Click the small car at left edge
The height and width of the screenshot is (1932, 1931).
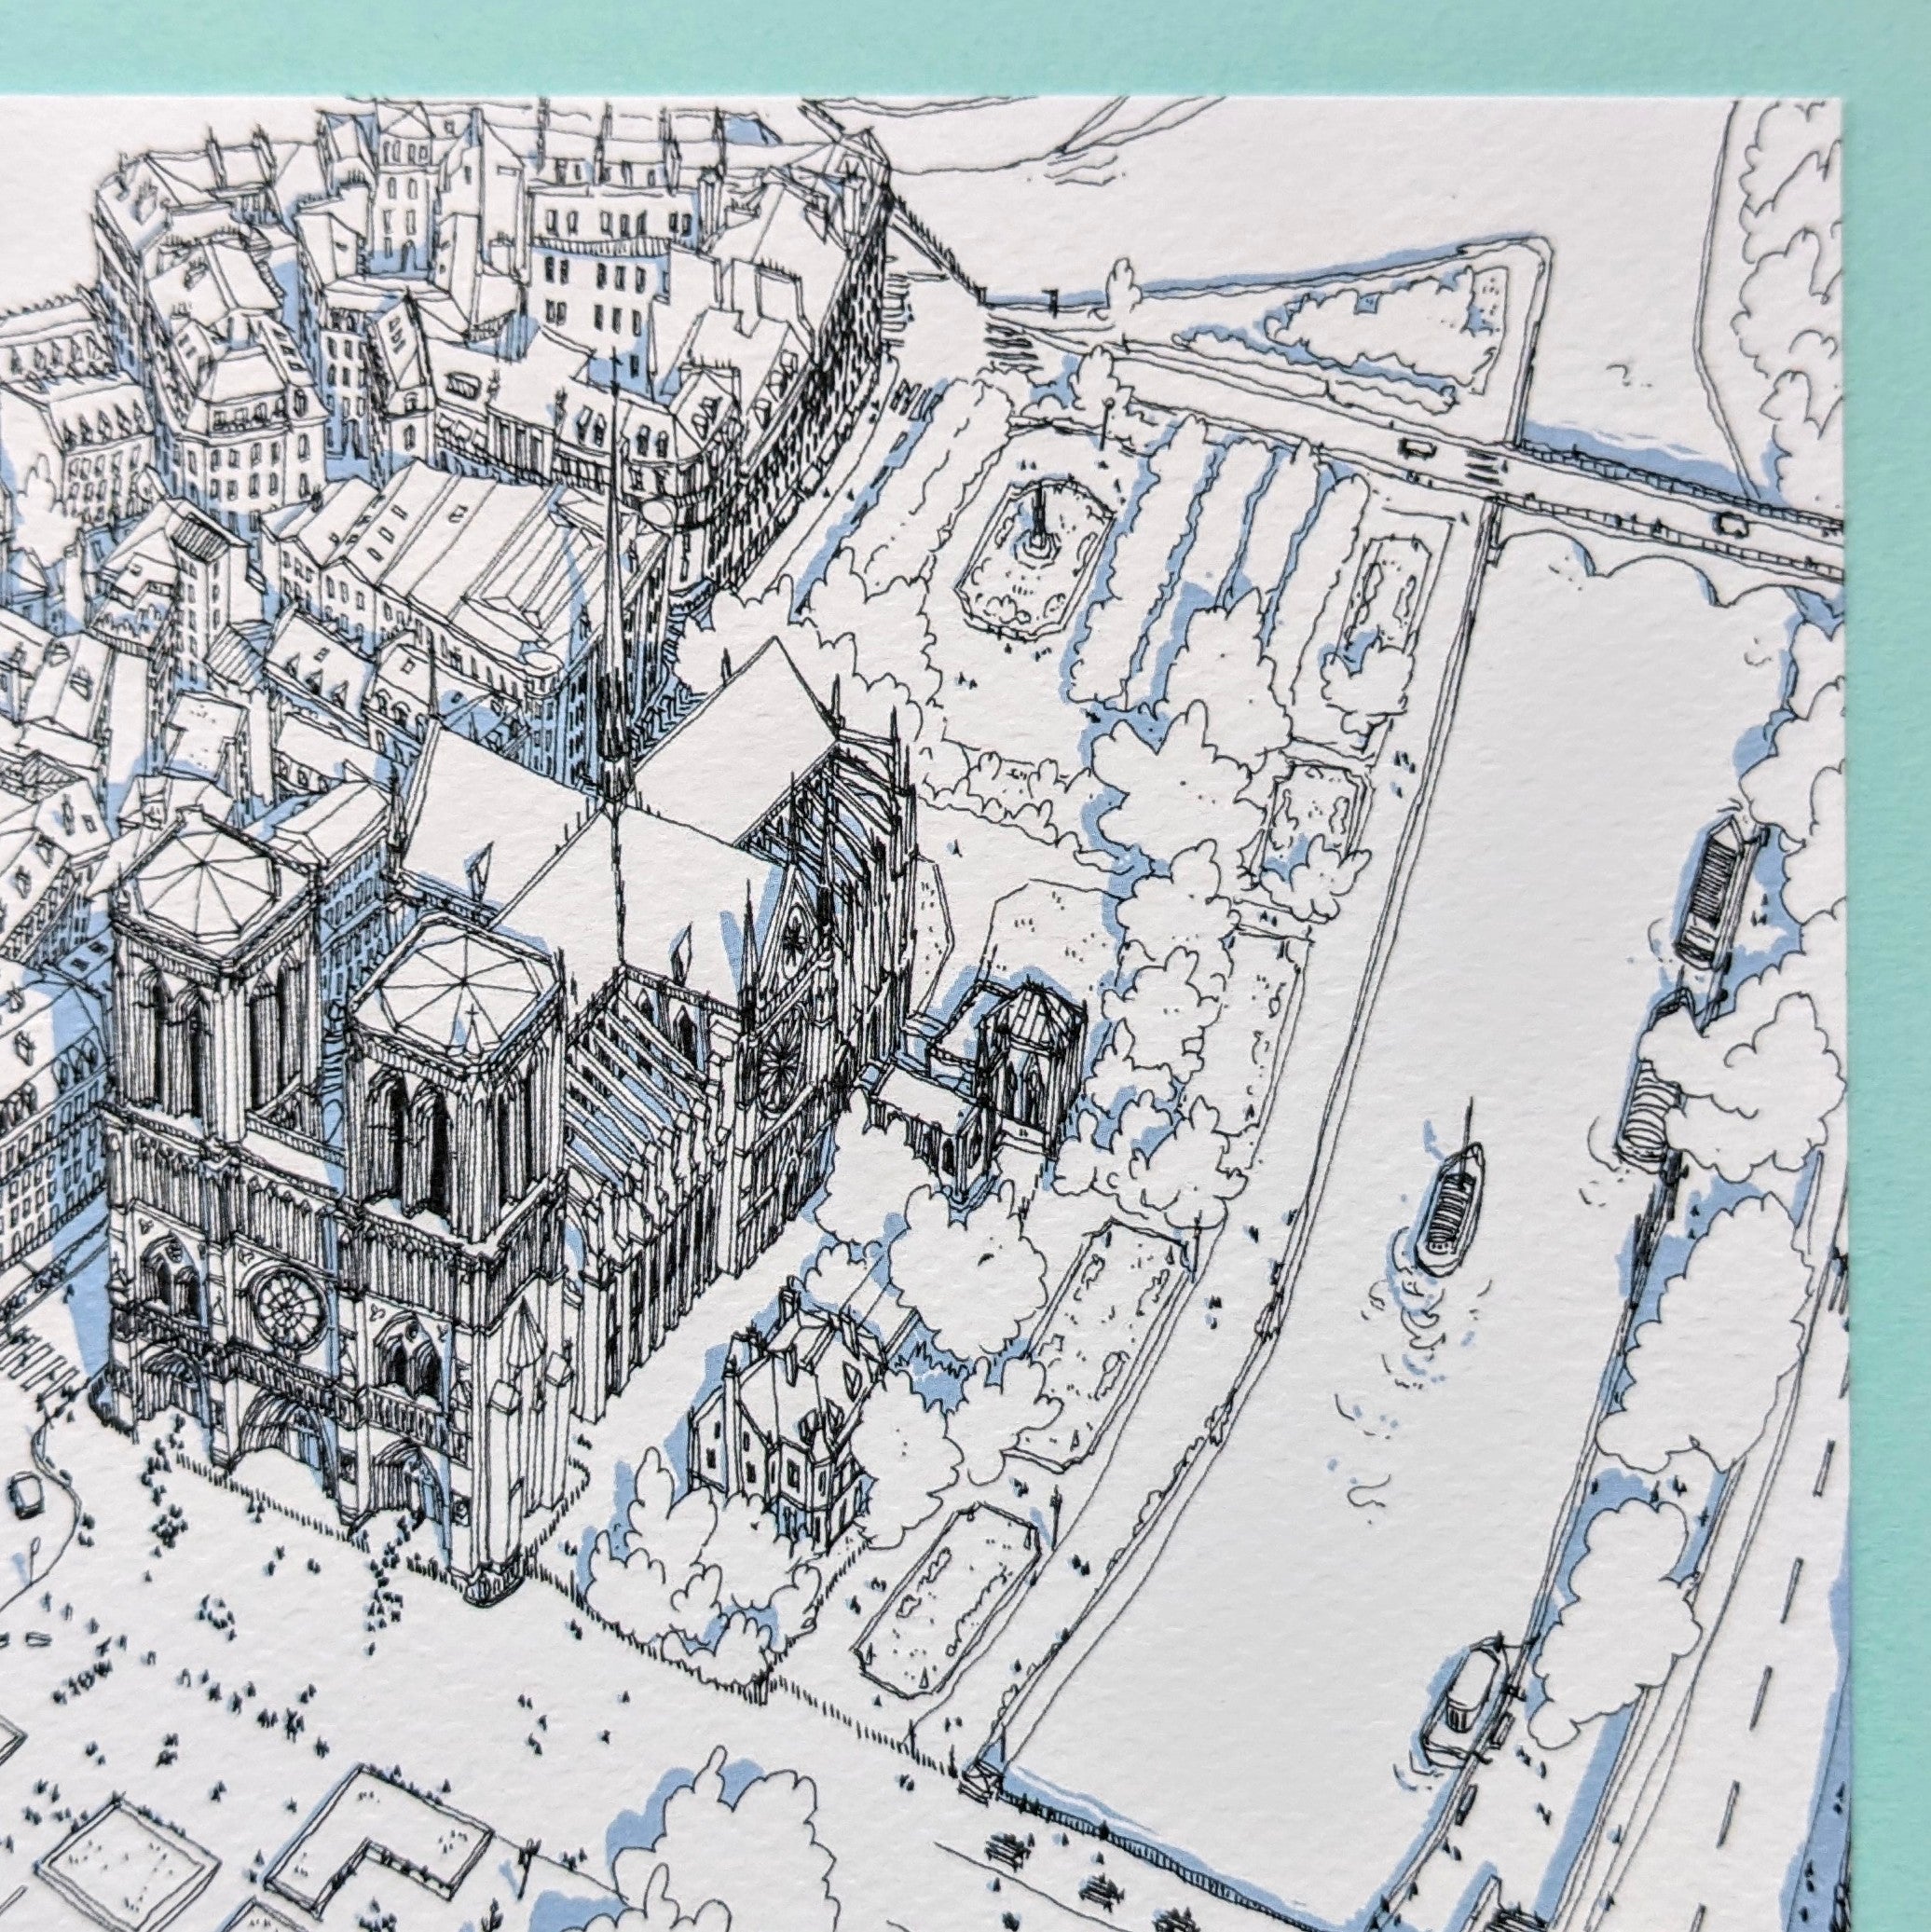[x=25, y=1496]
